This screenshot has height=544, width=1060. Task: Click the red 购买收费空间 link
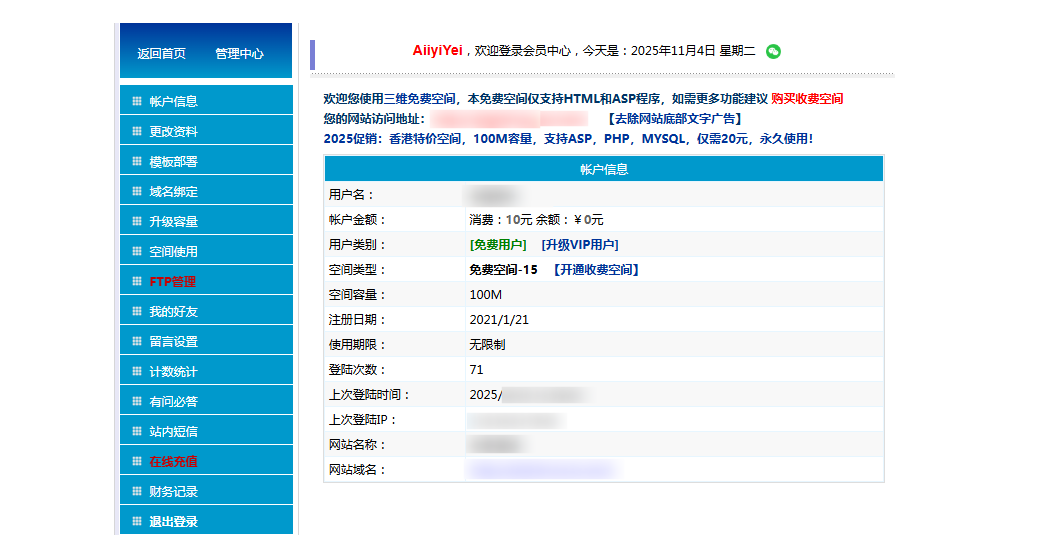pos(807,99)
